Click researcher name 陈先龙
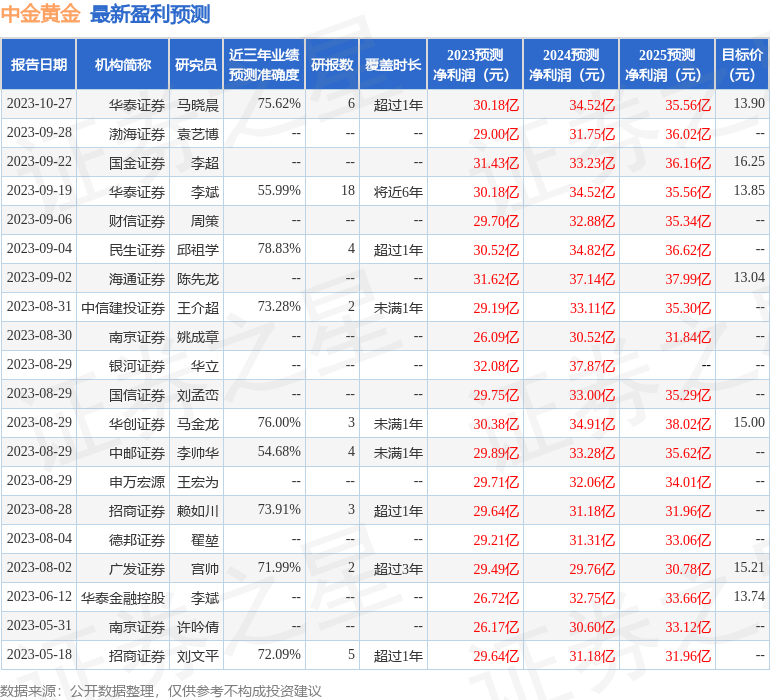 [198, 279]
